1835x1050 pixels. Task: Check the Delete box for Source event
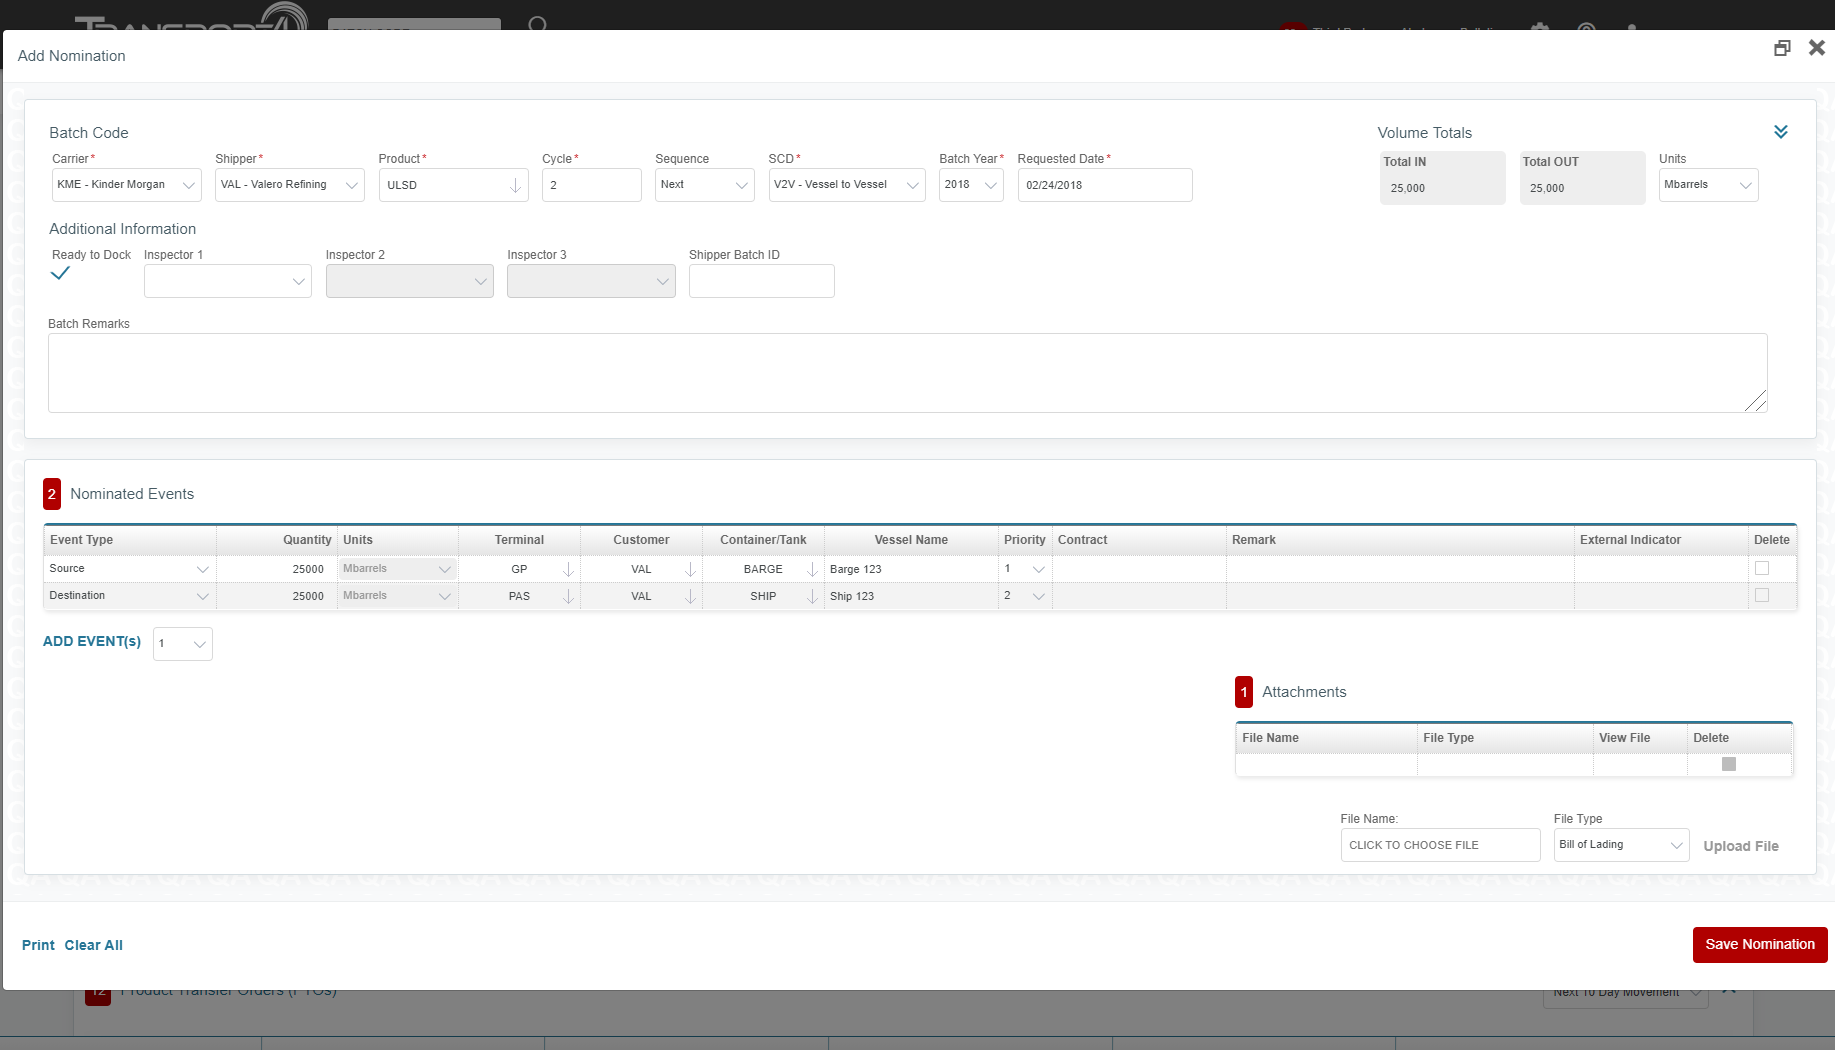(1761, 568)
